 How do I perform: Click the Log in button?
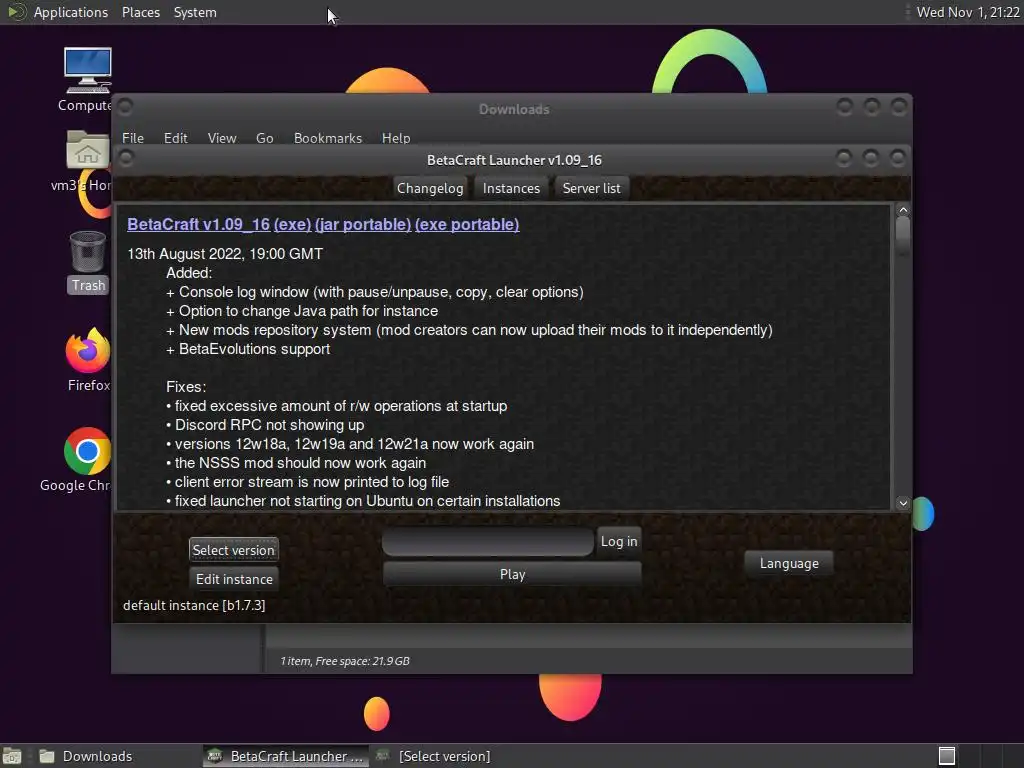(619, 541)
